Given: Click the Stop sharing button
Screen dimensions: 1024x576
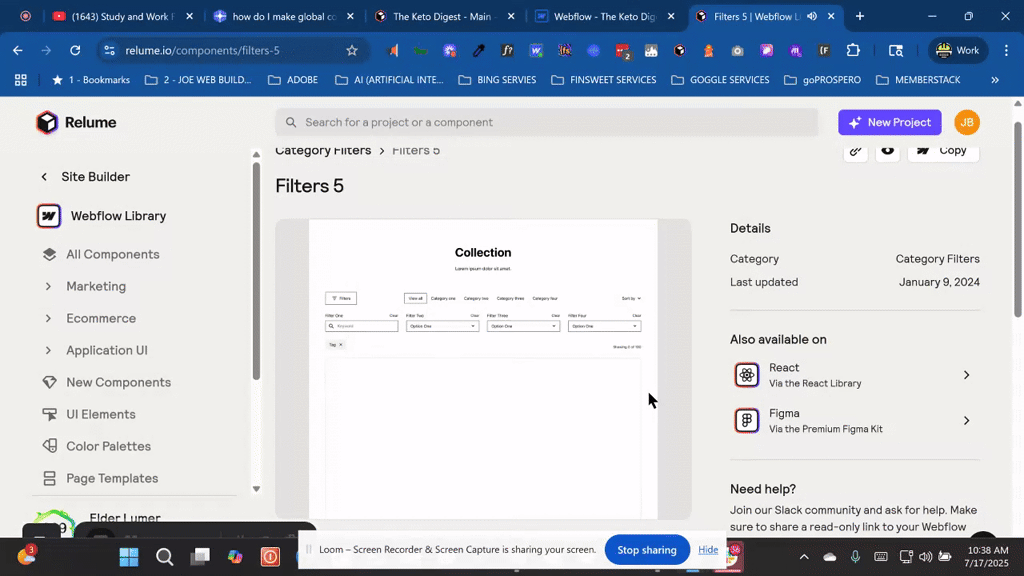Looking at the screenshot, I should pos(646,550).
